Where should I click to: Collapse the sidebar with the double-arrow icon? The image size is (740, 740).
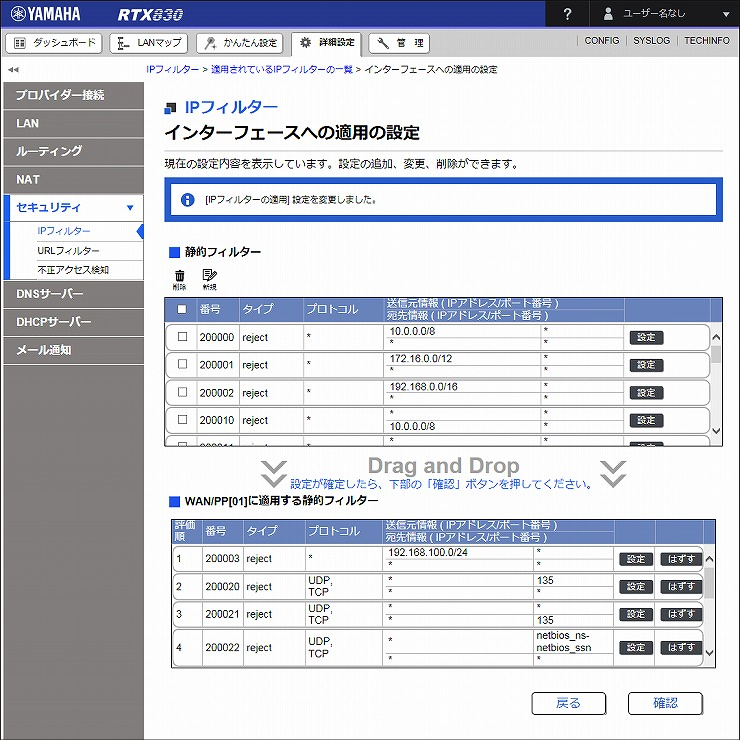click(13, 70)
